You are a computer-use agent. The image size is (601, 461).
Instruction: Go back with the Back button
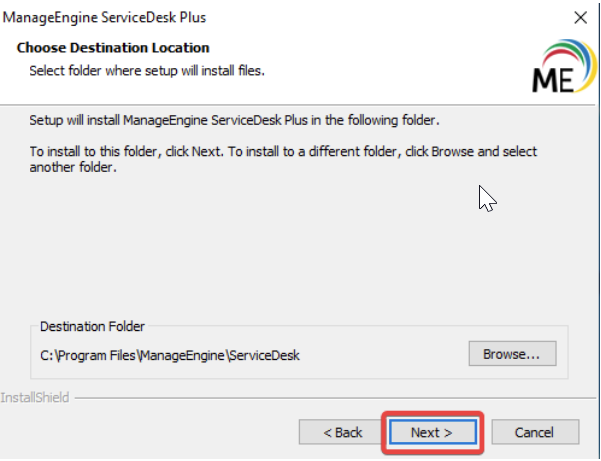[342, 432]
